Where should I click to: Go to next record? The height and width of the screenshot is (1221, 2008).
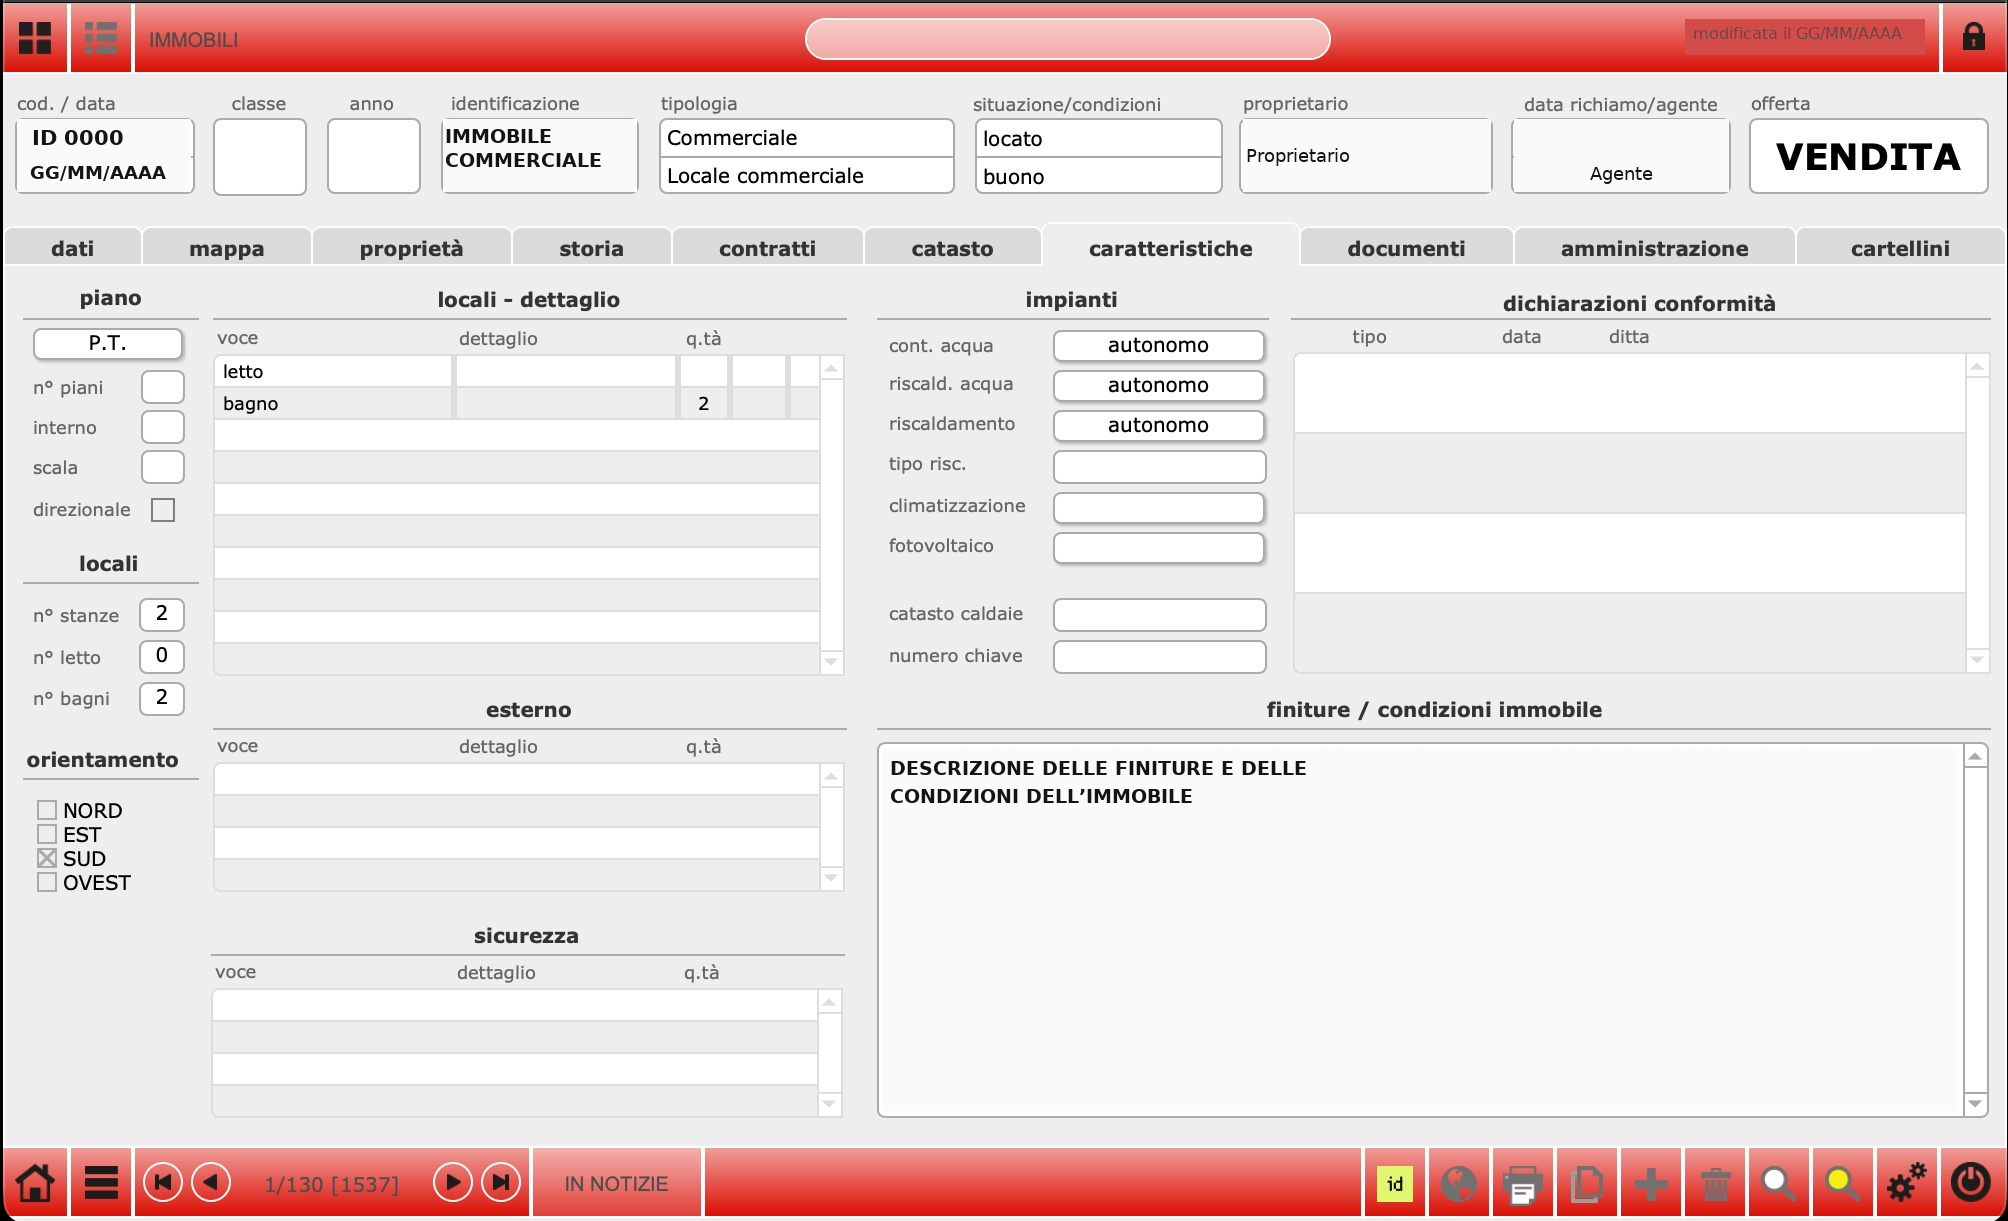pos(453,1183)
